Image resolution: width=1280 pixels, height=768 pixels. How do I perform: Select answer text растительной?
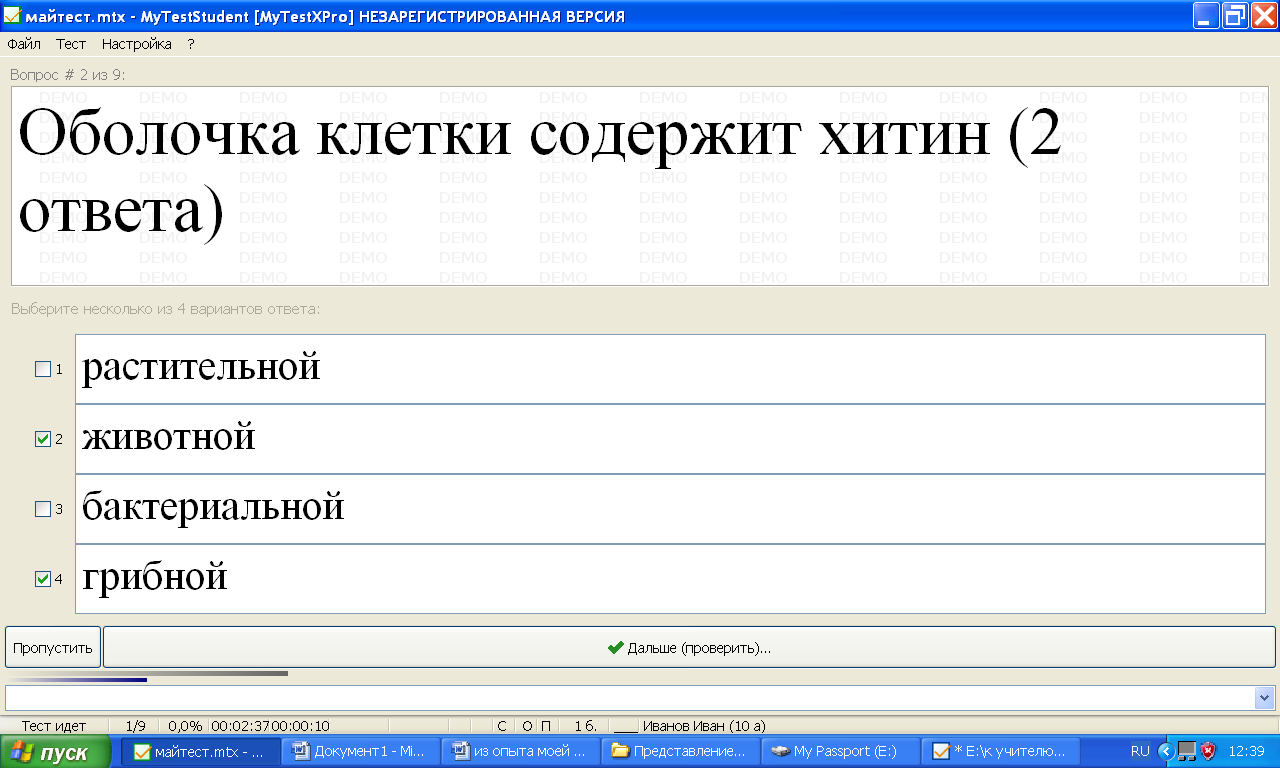click(x=201, y=367)
